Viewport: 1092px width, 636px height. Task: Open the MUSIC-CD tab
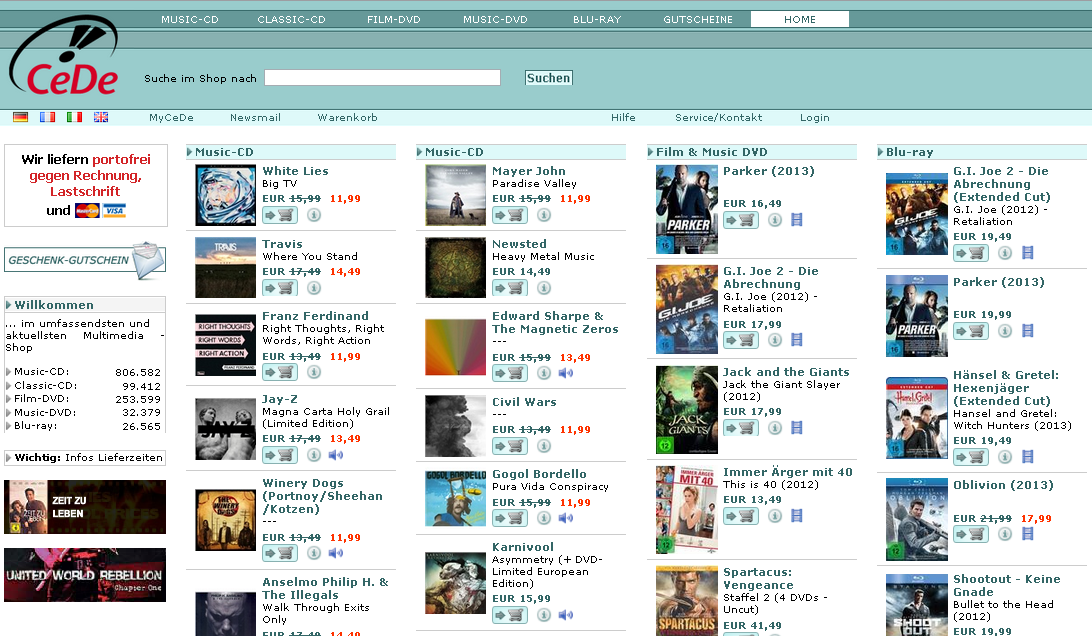click(190, 20)
